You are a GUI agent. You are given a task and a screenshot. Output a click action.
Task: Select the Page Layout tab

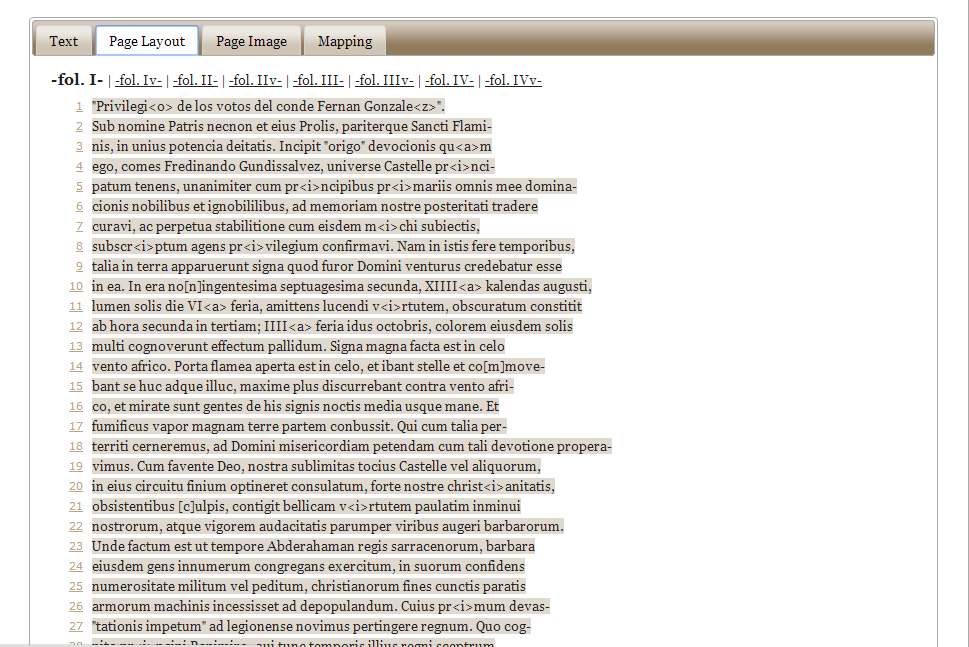(x=147, y=41)
